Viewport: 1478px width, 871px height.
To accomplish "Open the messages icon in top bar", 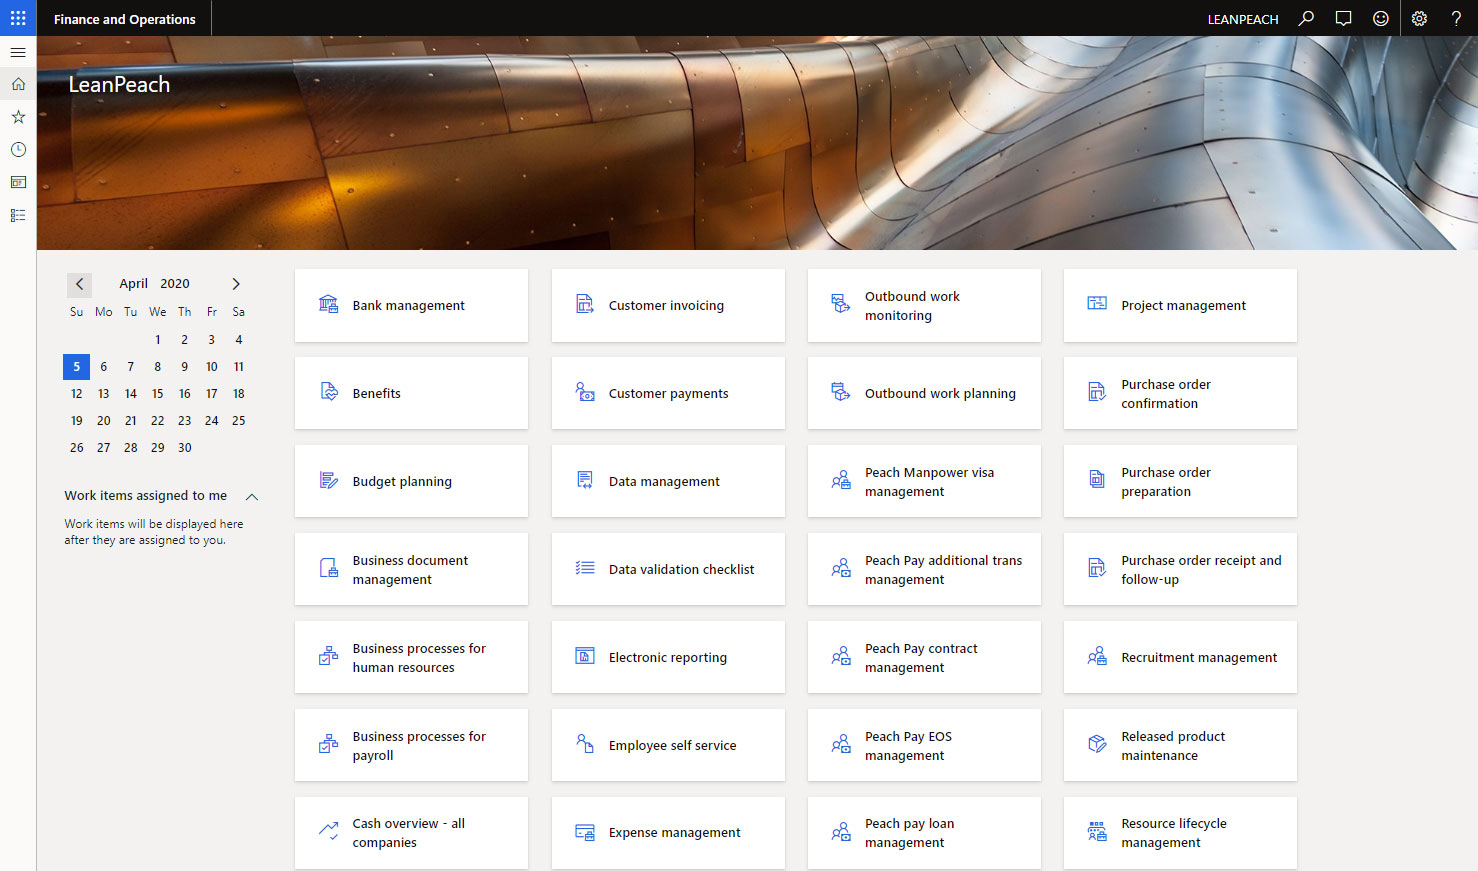I will (x=1343, y=18).
